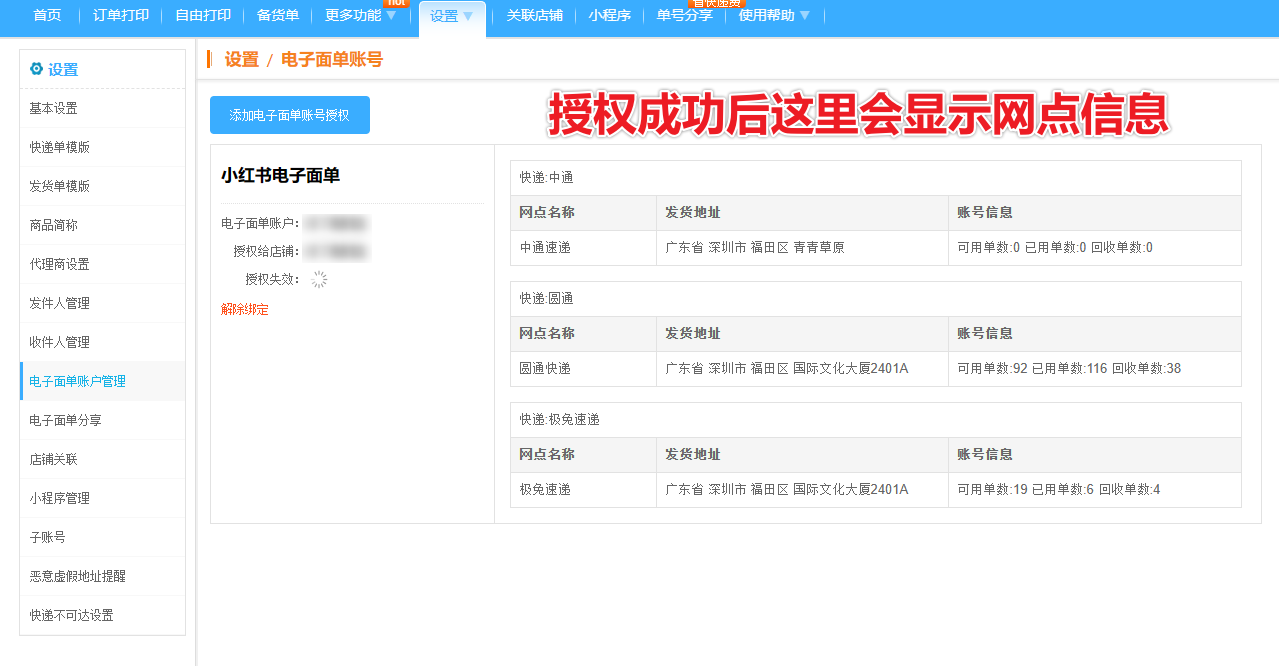Switch to the 自由打印 tab

click(x=203, y=16)
